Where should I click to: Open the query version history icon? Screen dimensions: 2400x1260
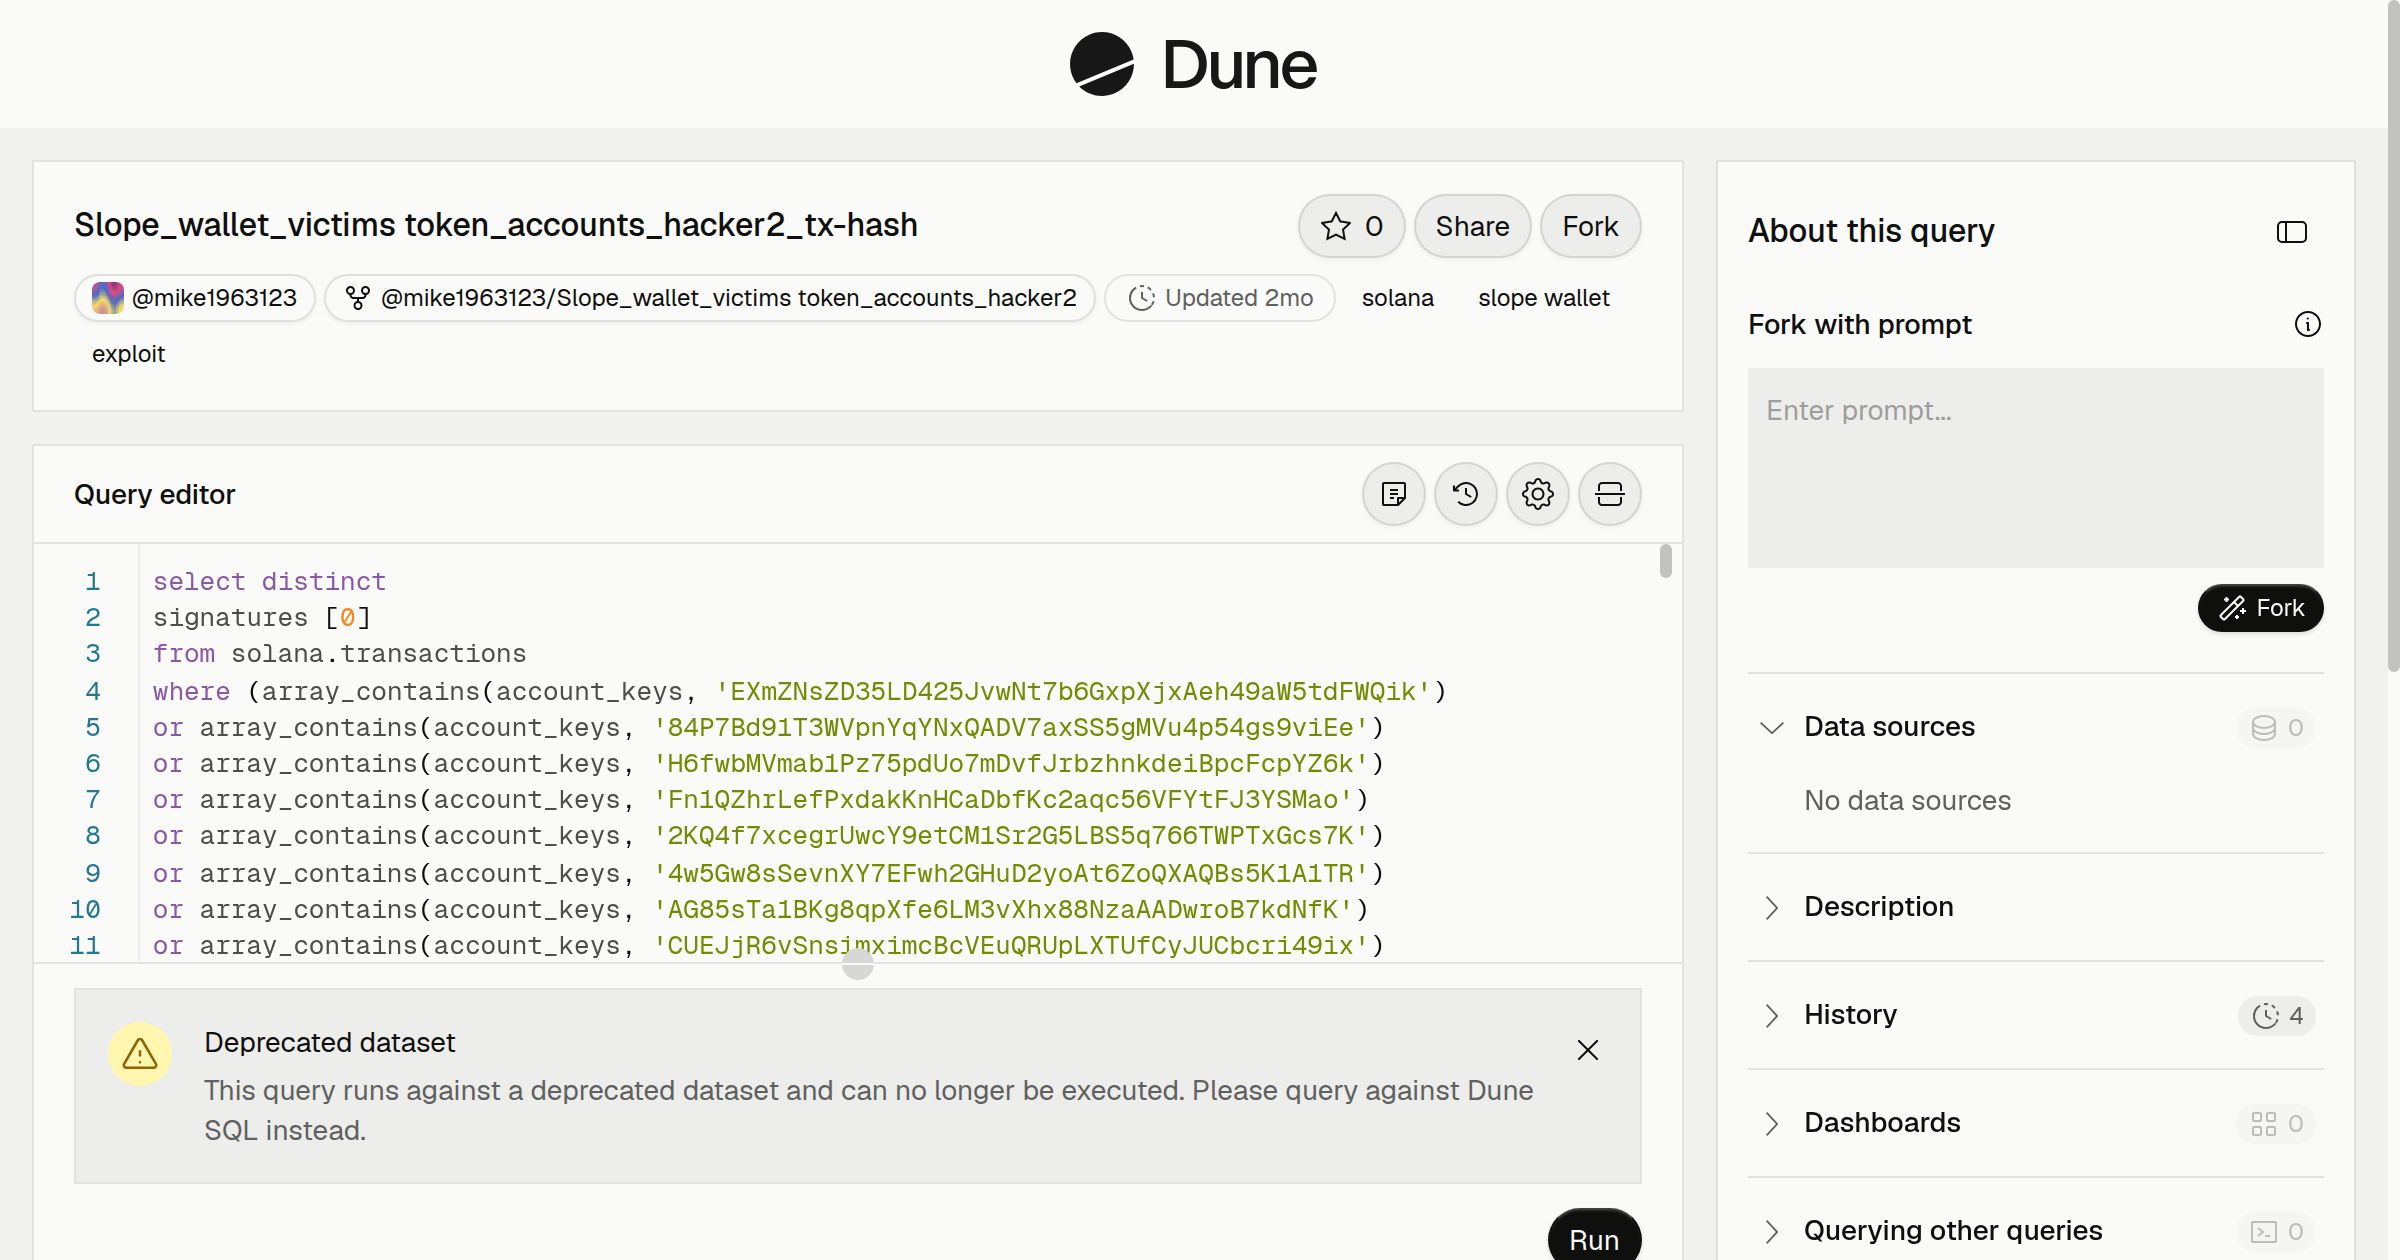(1465, 494)
